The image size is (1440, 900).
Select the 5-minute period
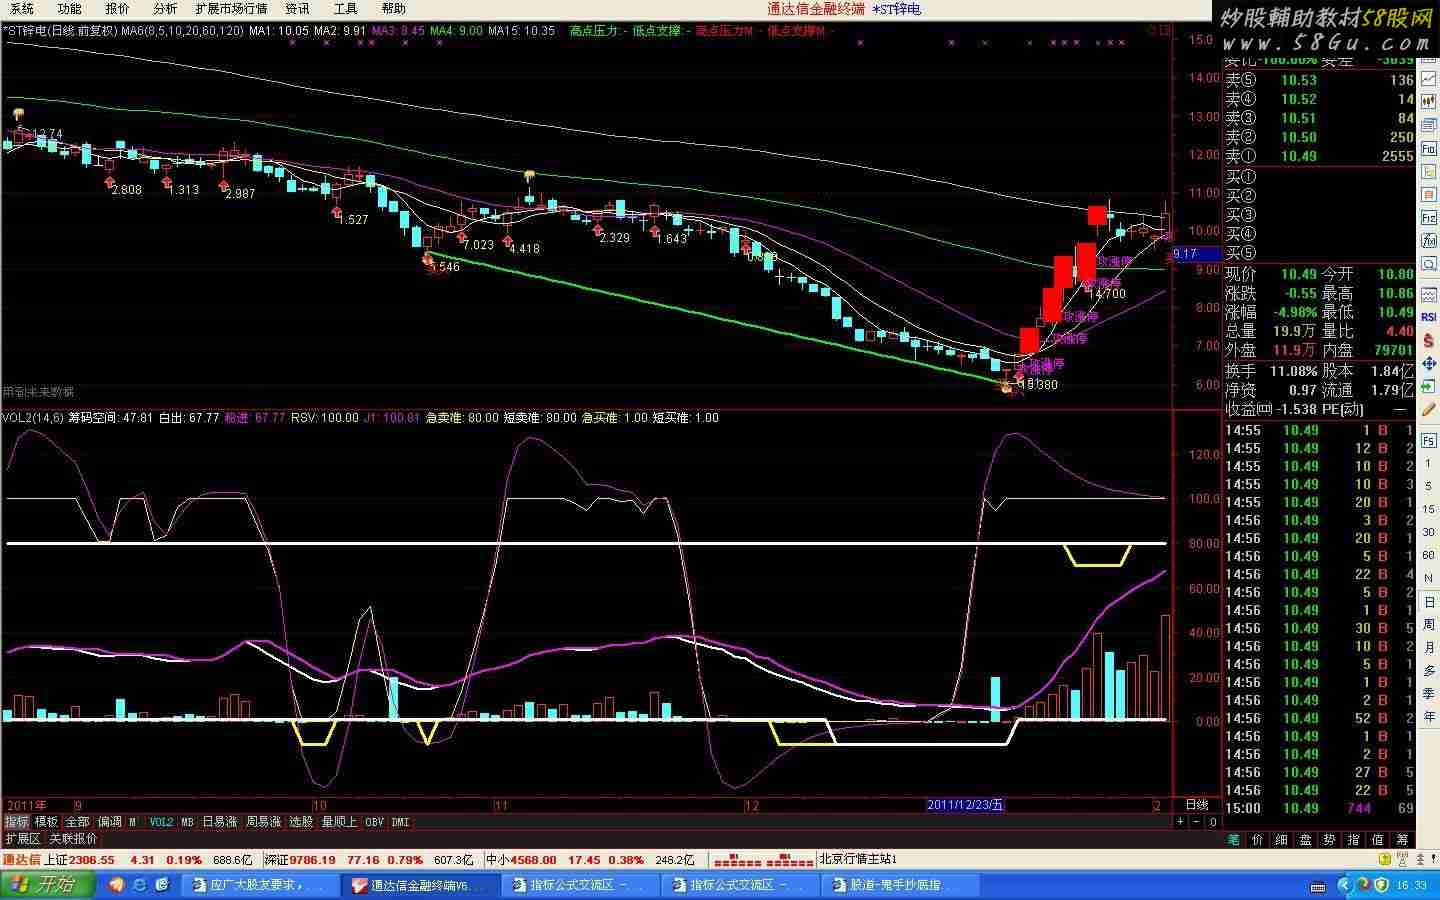[1429, 487]
